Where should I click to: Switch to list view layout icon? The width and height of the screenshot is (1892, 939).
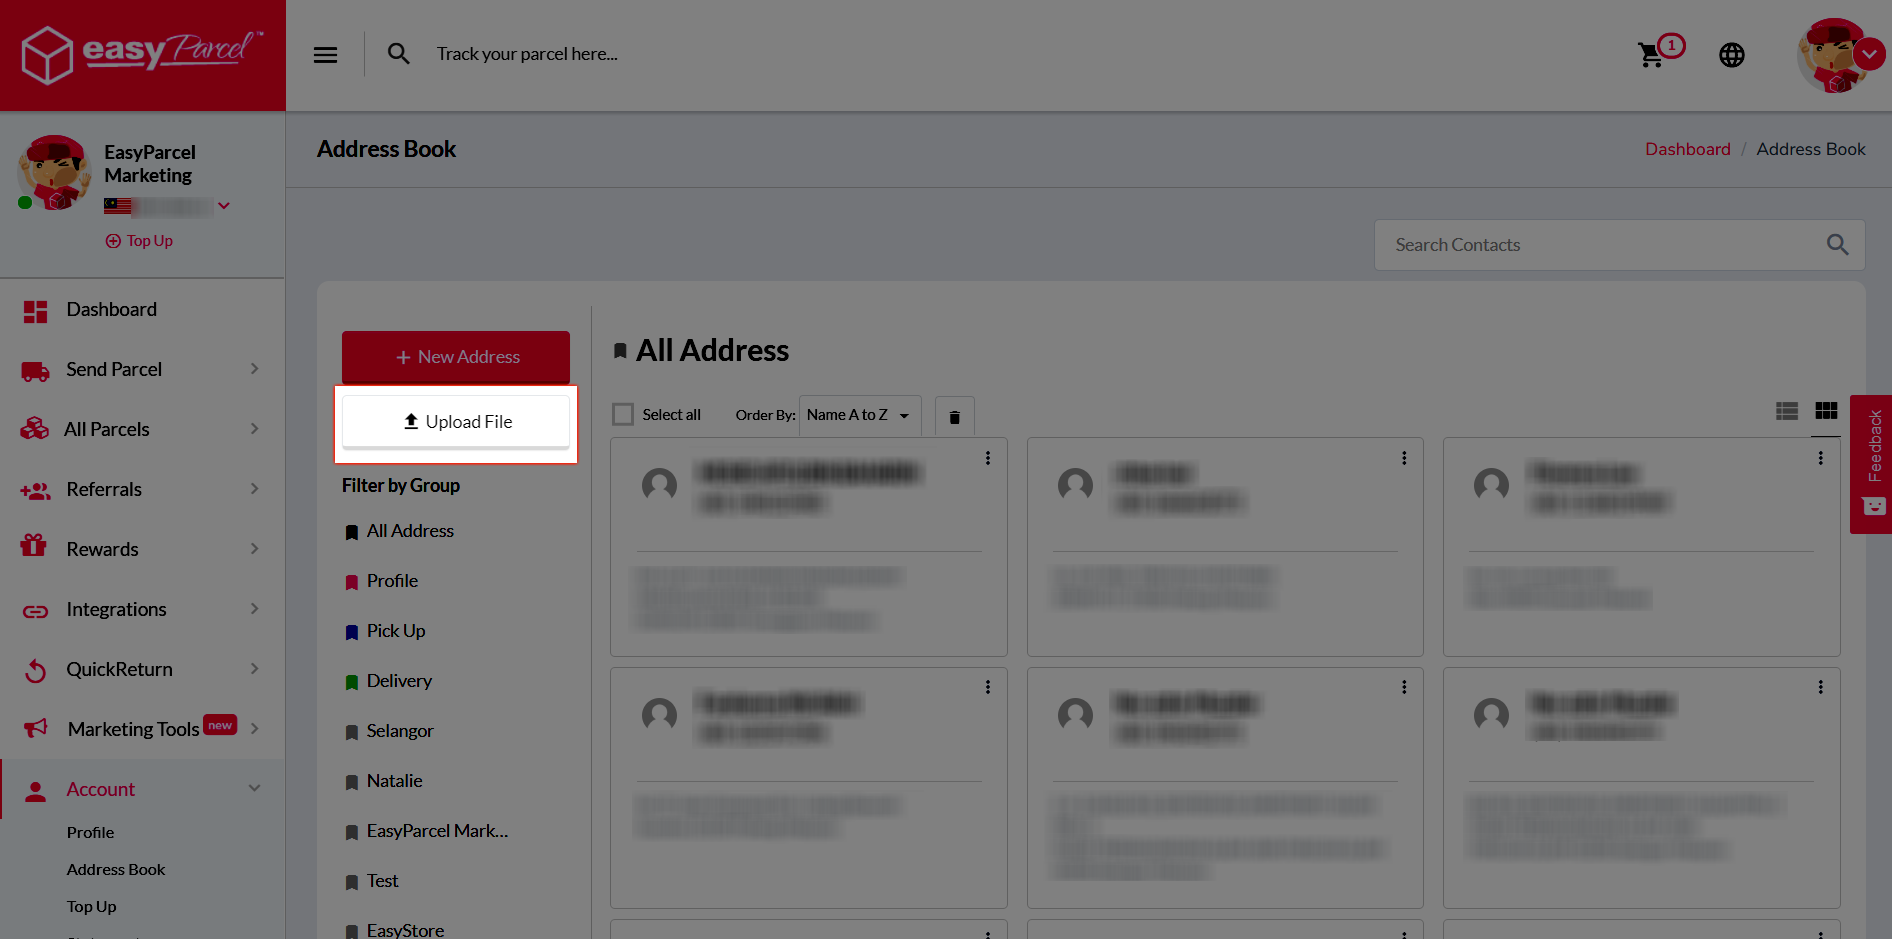[x=1787, y=411]
